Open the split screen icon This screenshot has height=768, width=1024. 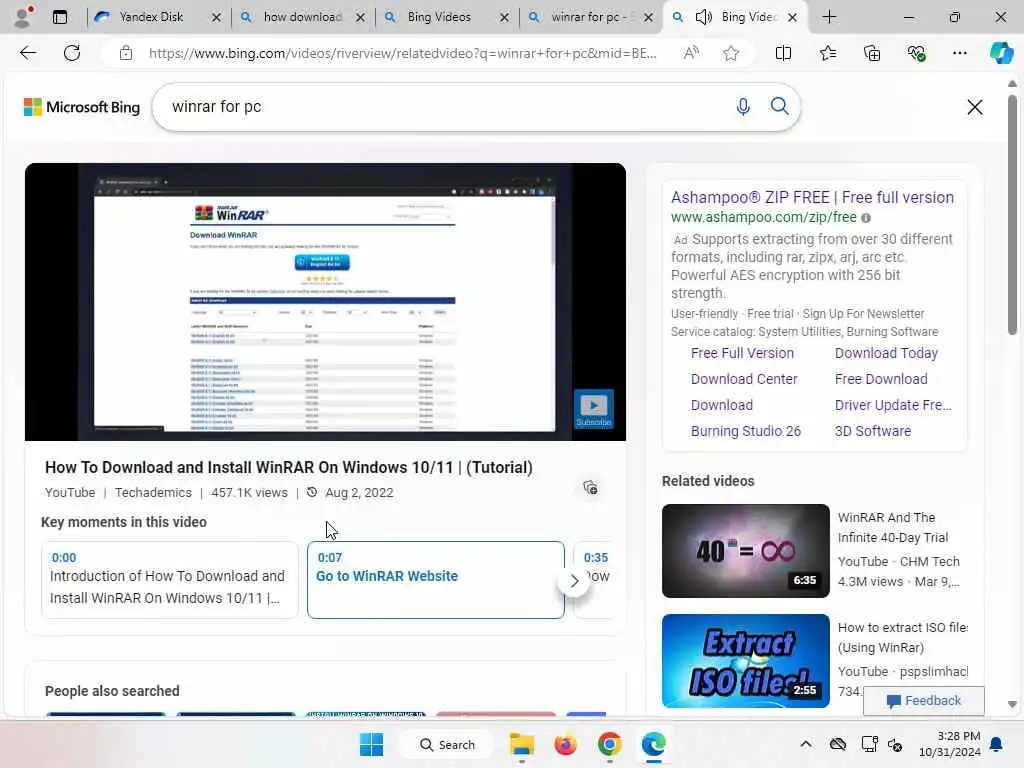(x=783, y=53)
